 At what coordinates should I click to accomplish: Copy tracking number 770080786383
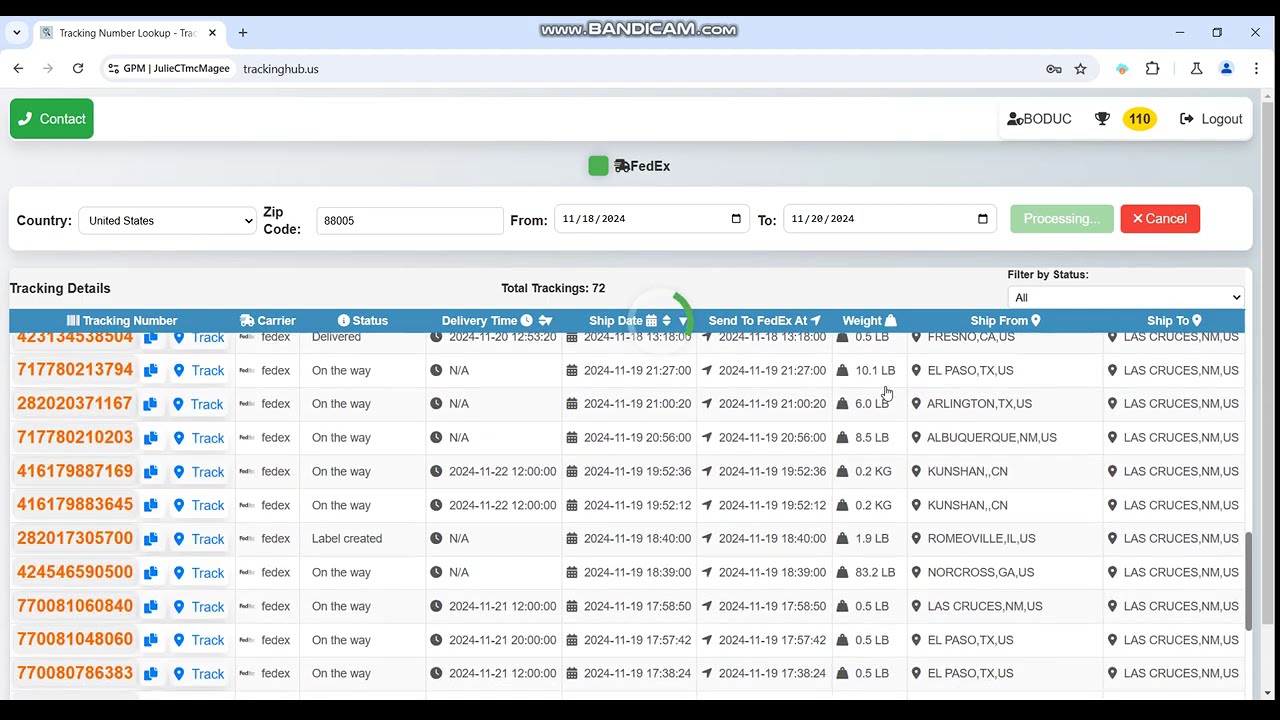[151, 673]
